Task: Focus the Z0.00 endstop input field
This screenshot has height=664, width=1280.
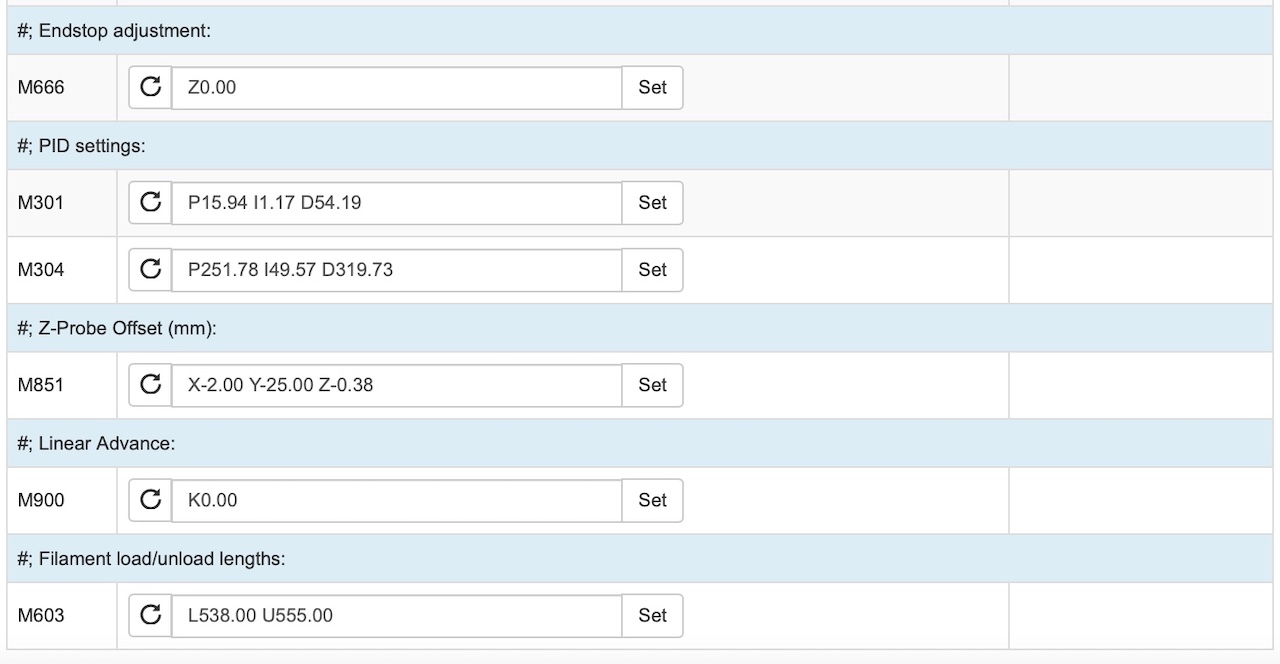Action: point(396,88)
